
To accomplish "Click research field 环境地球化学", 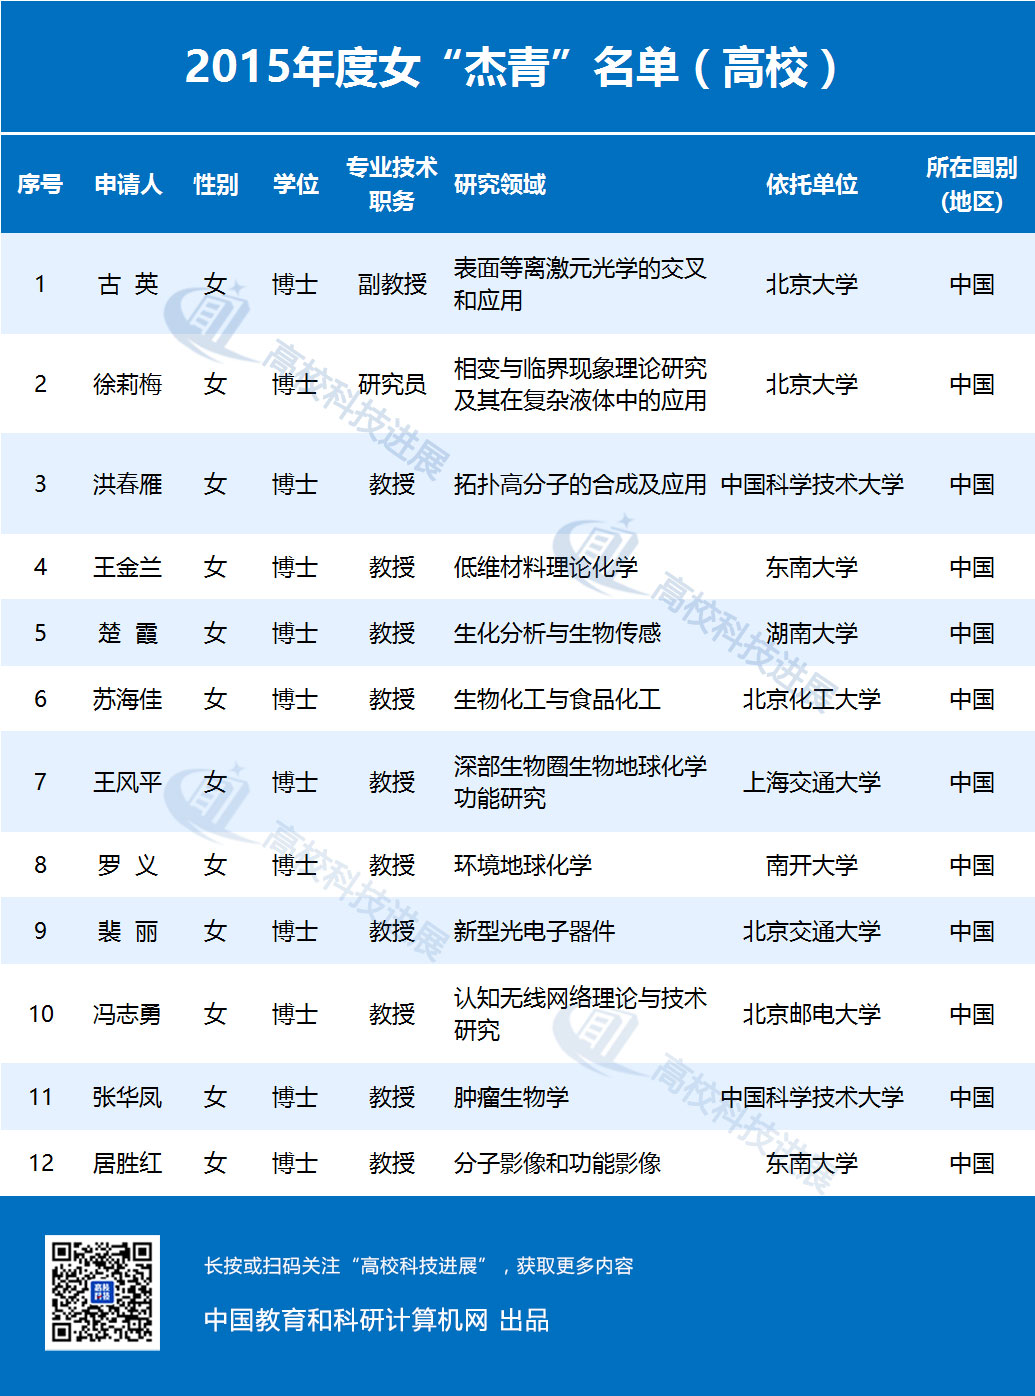I will click(522, 866).
